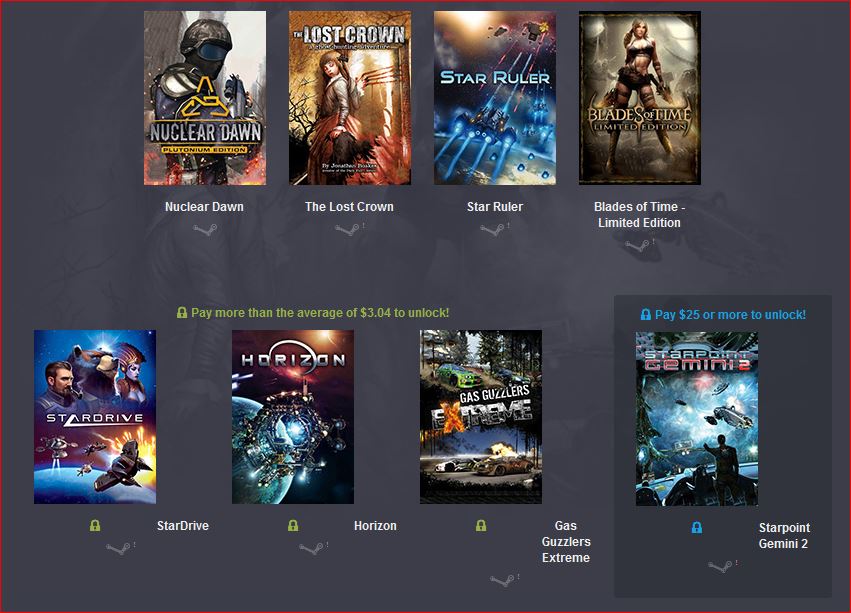Open the Nuclear Dawn cover art

click(x=205, y=98)
